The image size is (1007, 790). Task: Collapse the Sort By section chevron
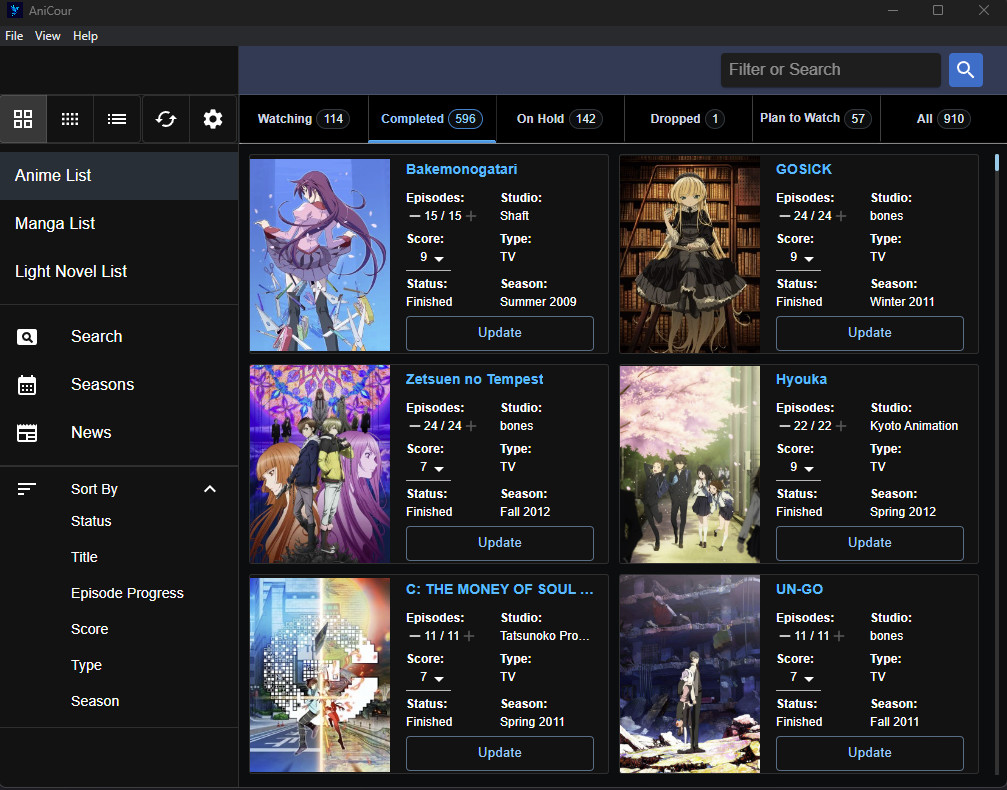[210, 489]
